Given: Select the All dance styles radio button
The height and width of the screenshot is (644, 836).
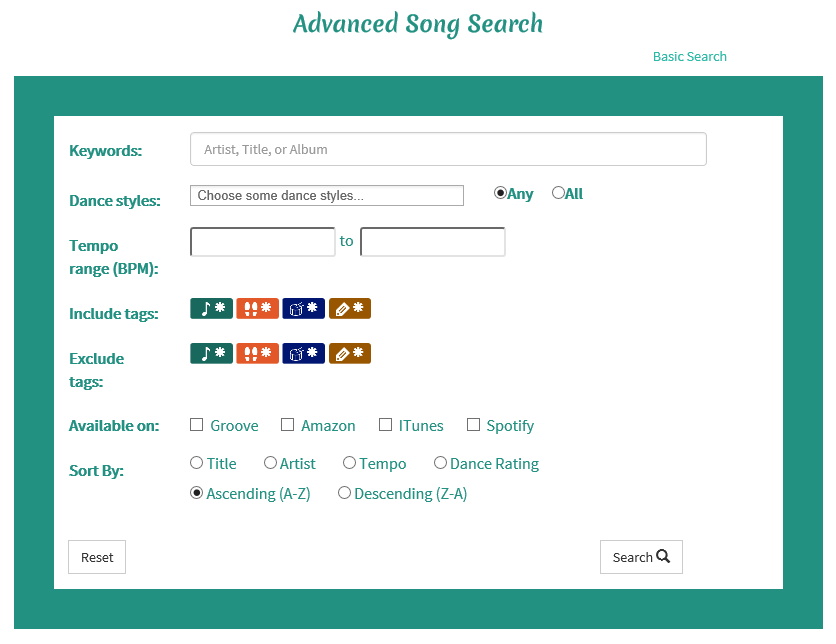Looking at the screenshot, I should point(558,193).
